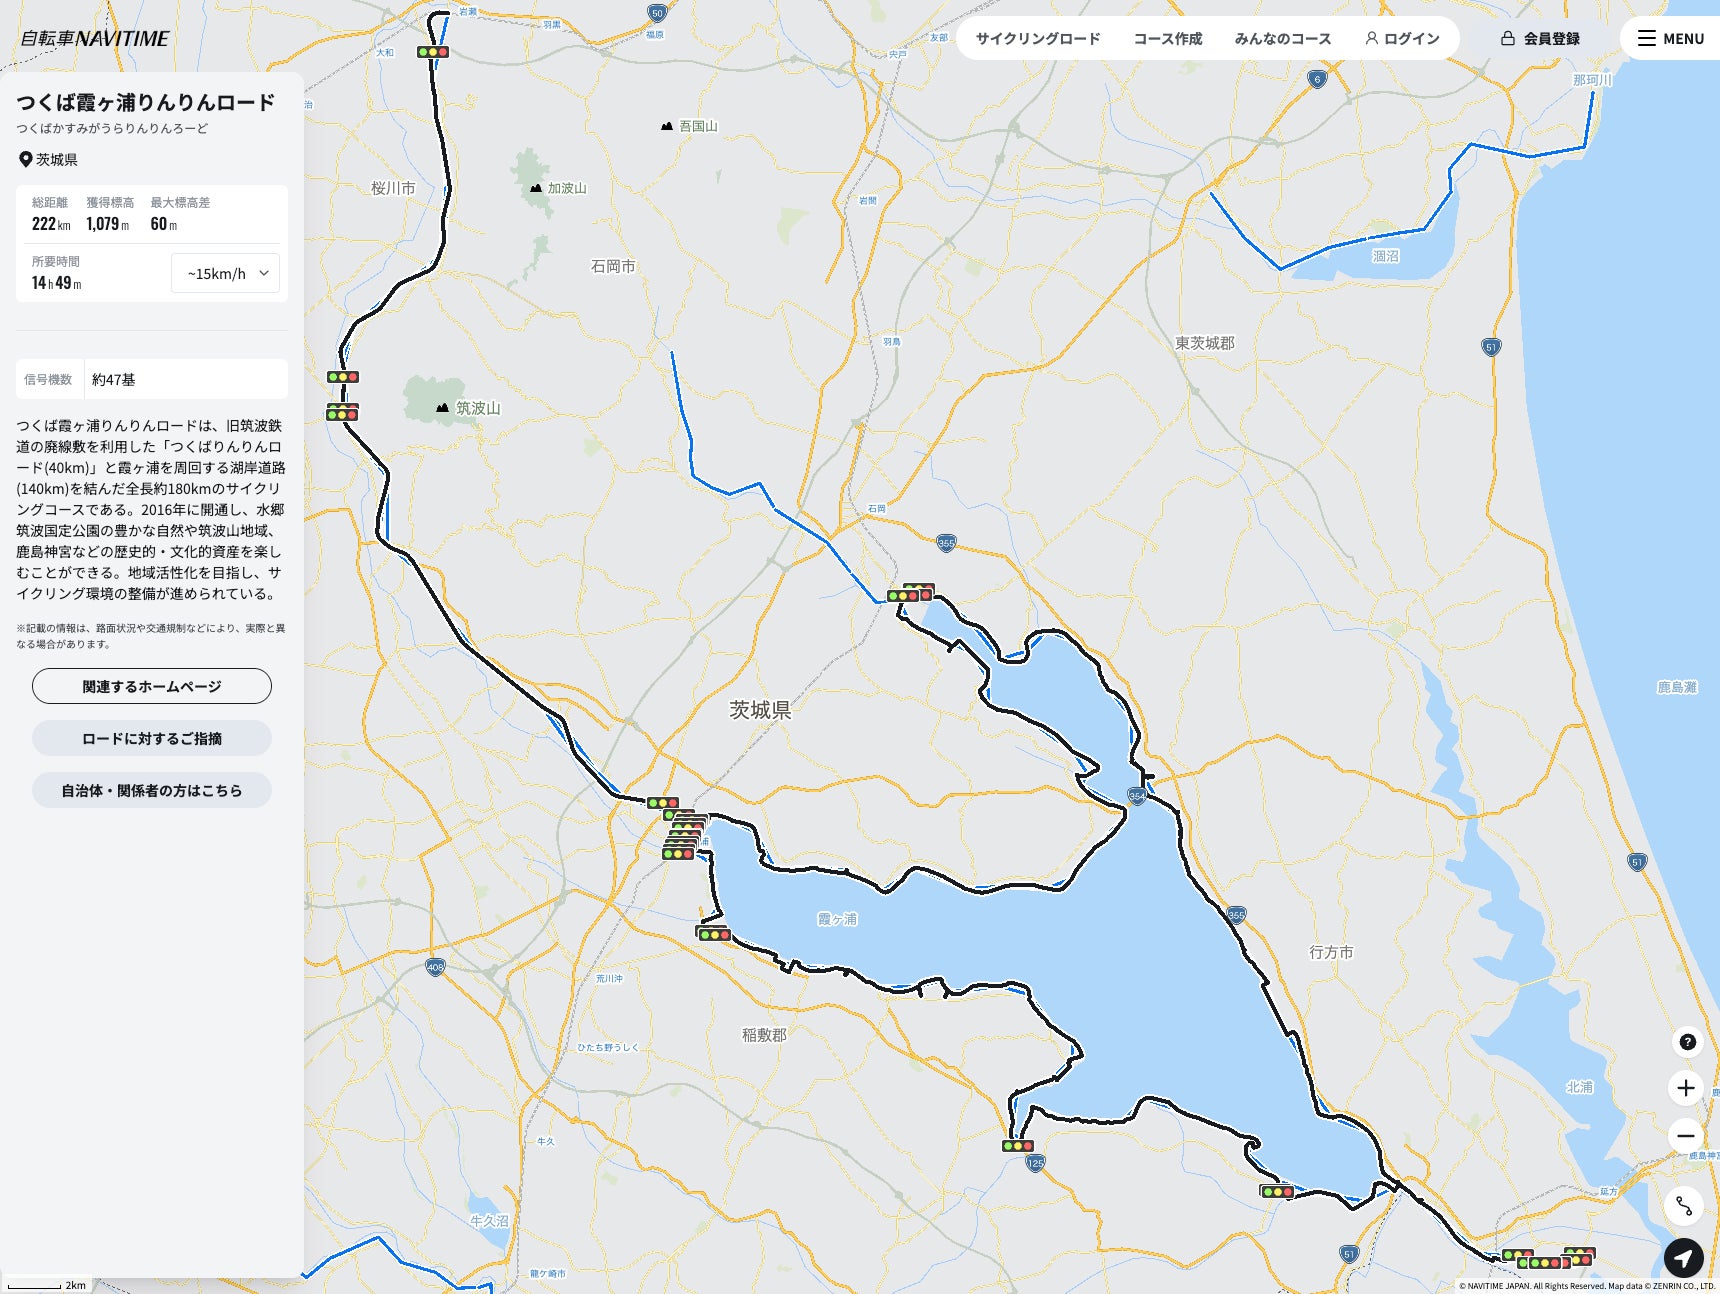Viewport: 1720px width, 1294px height.
Task: Click the 会員登録 button
Action: pos(1540,38)
